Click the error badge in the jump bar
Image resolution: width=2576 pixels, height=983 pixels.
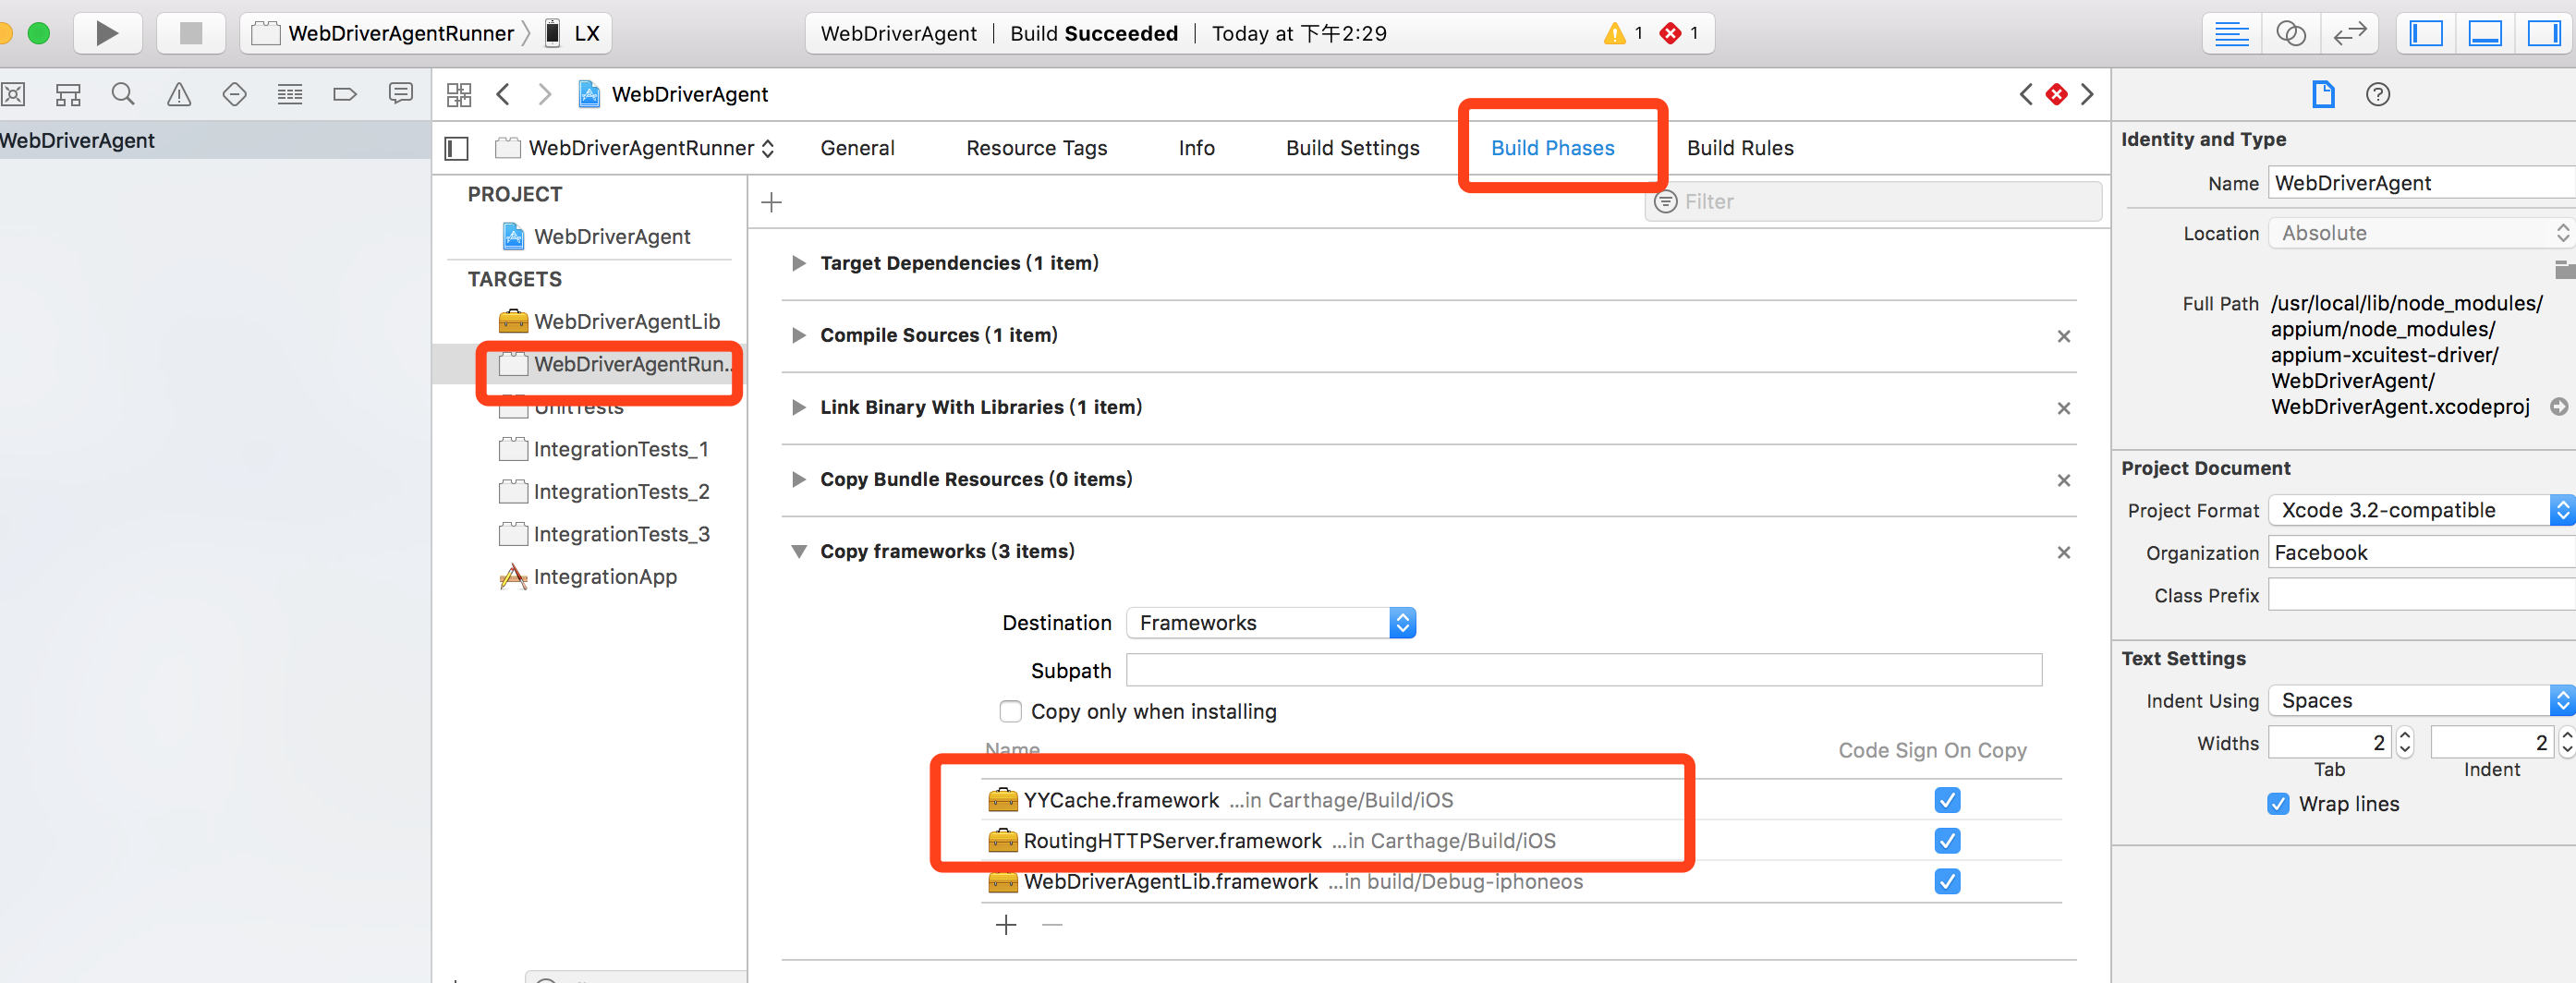tap(2056, 94)
